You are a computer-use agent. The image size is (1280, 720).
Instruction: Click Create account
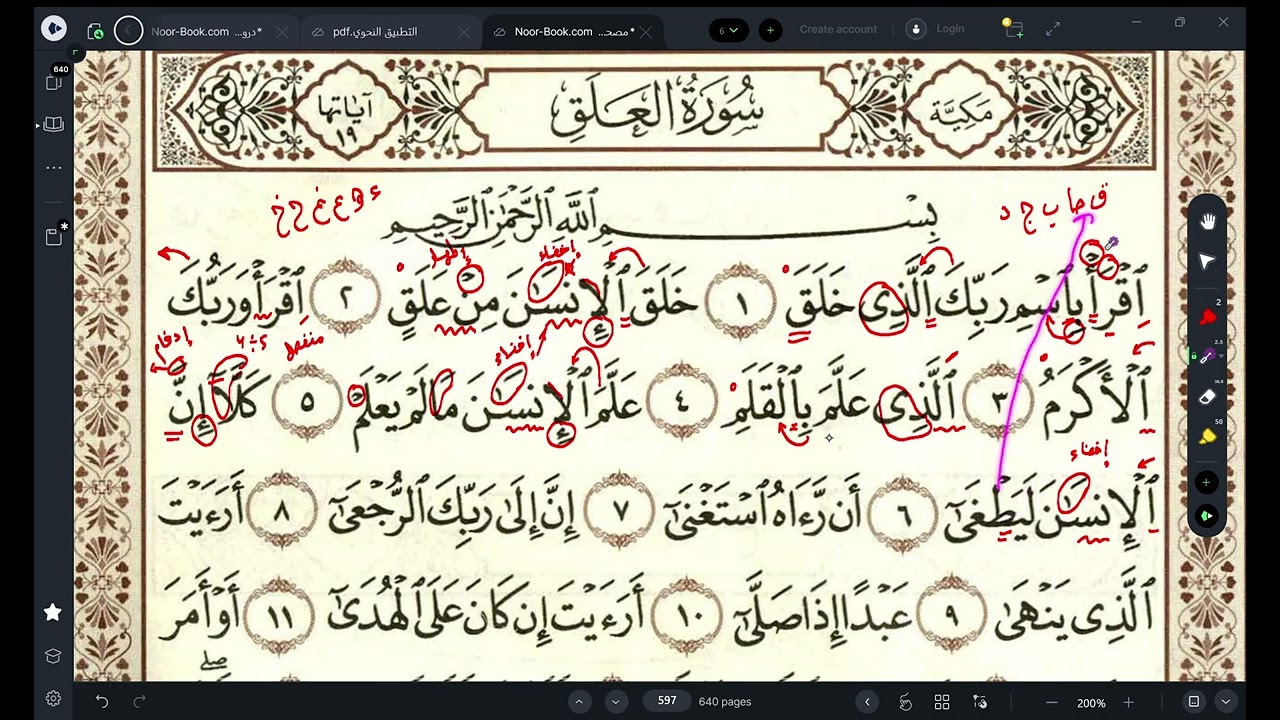[838, 29]
